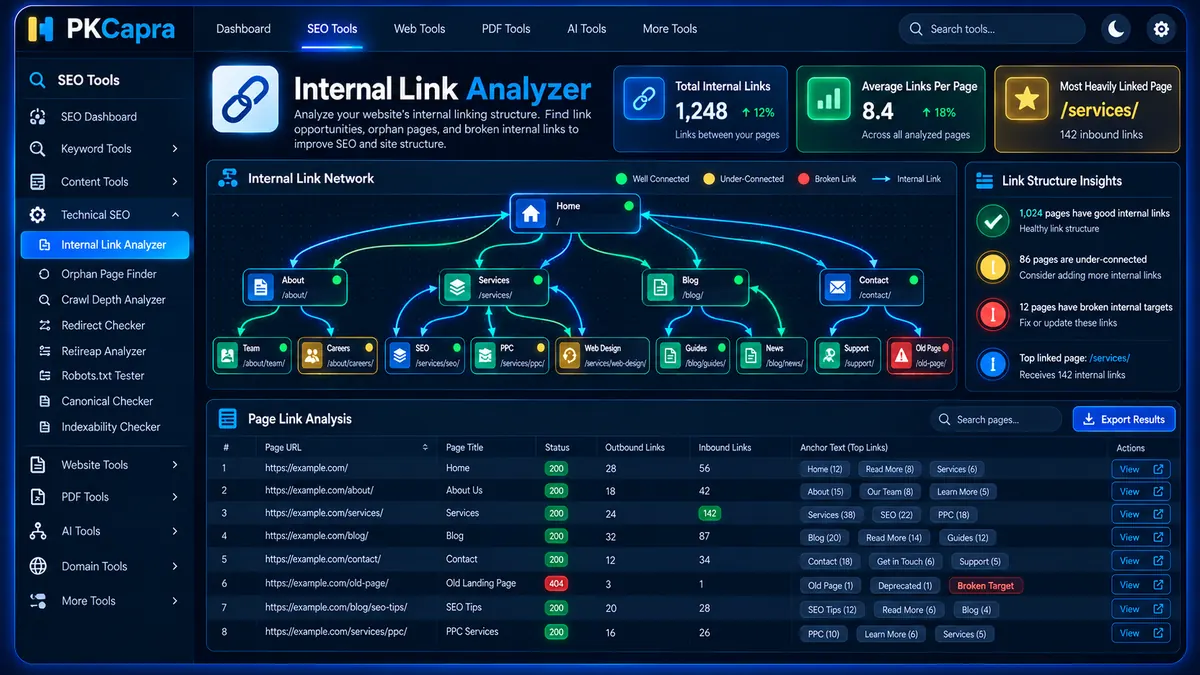The width and height of the screenshot is (1200, 675).
Task: Click the search magnifier in top bar
Action: [916, 29]
